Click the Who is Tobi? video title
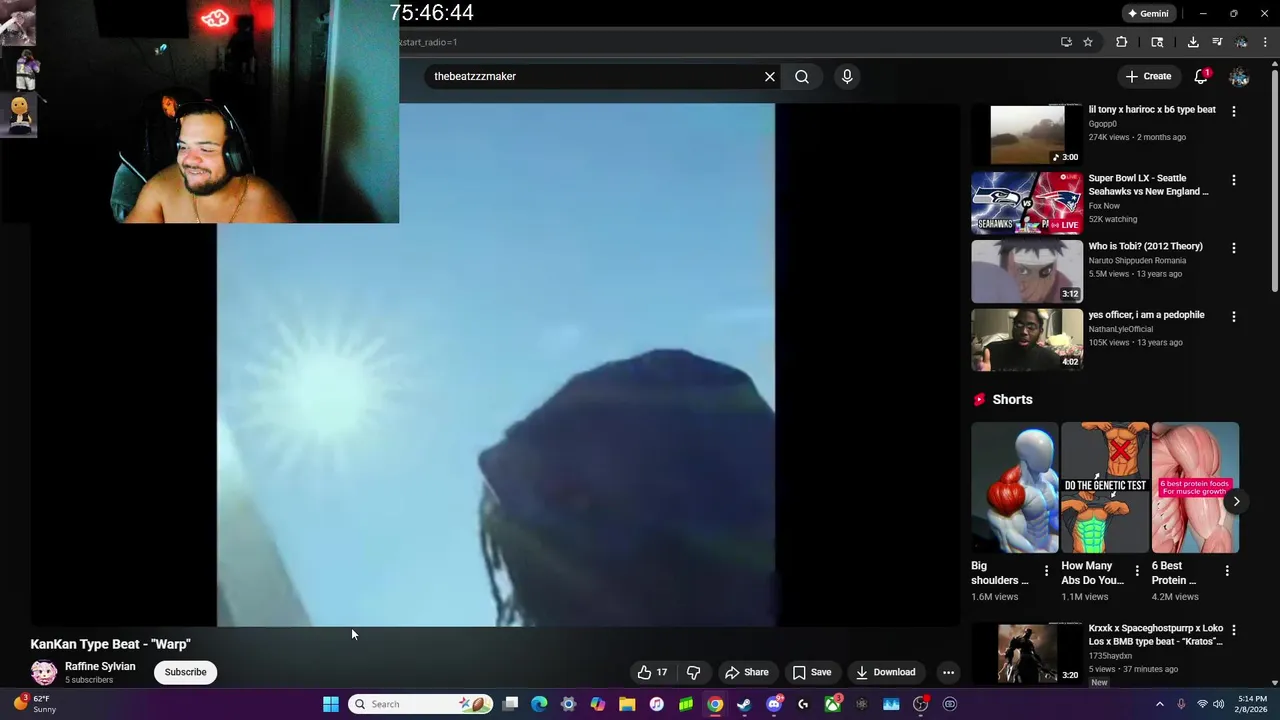The image size is (1280, 720). point(1145,246)
